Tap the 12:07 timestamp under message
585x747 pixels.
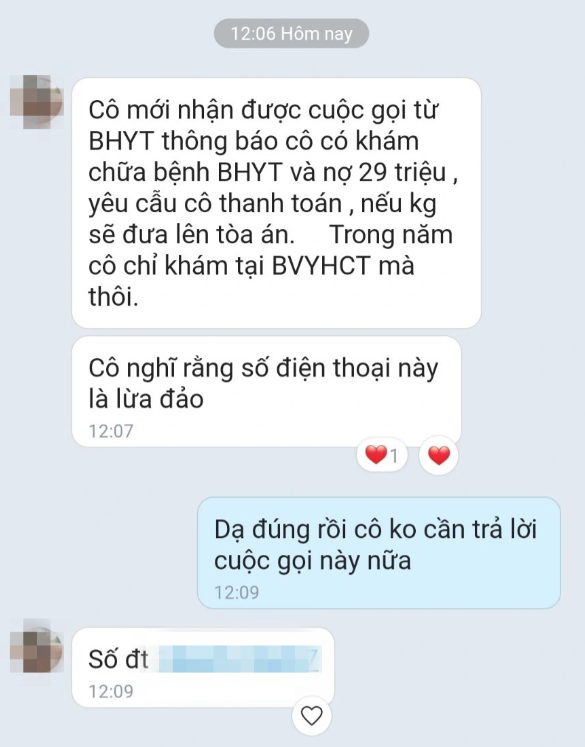click(111, 431)
